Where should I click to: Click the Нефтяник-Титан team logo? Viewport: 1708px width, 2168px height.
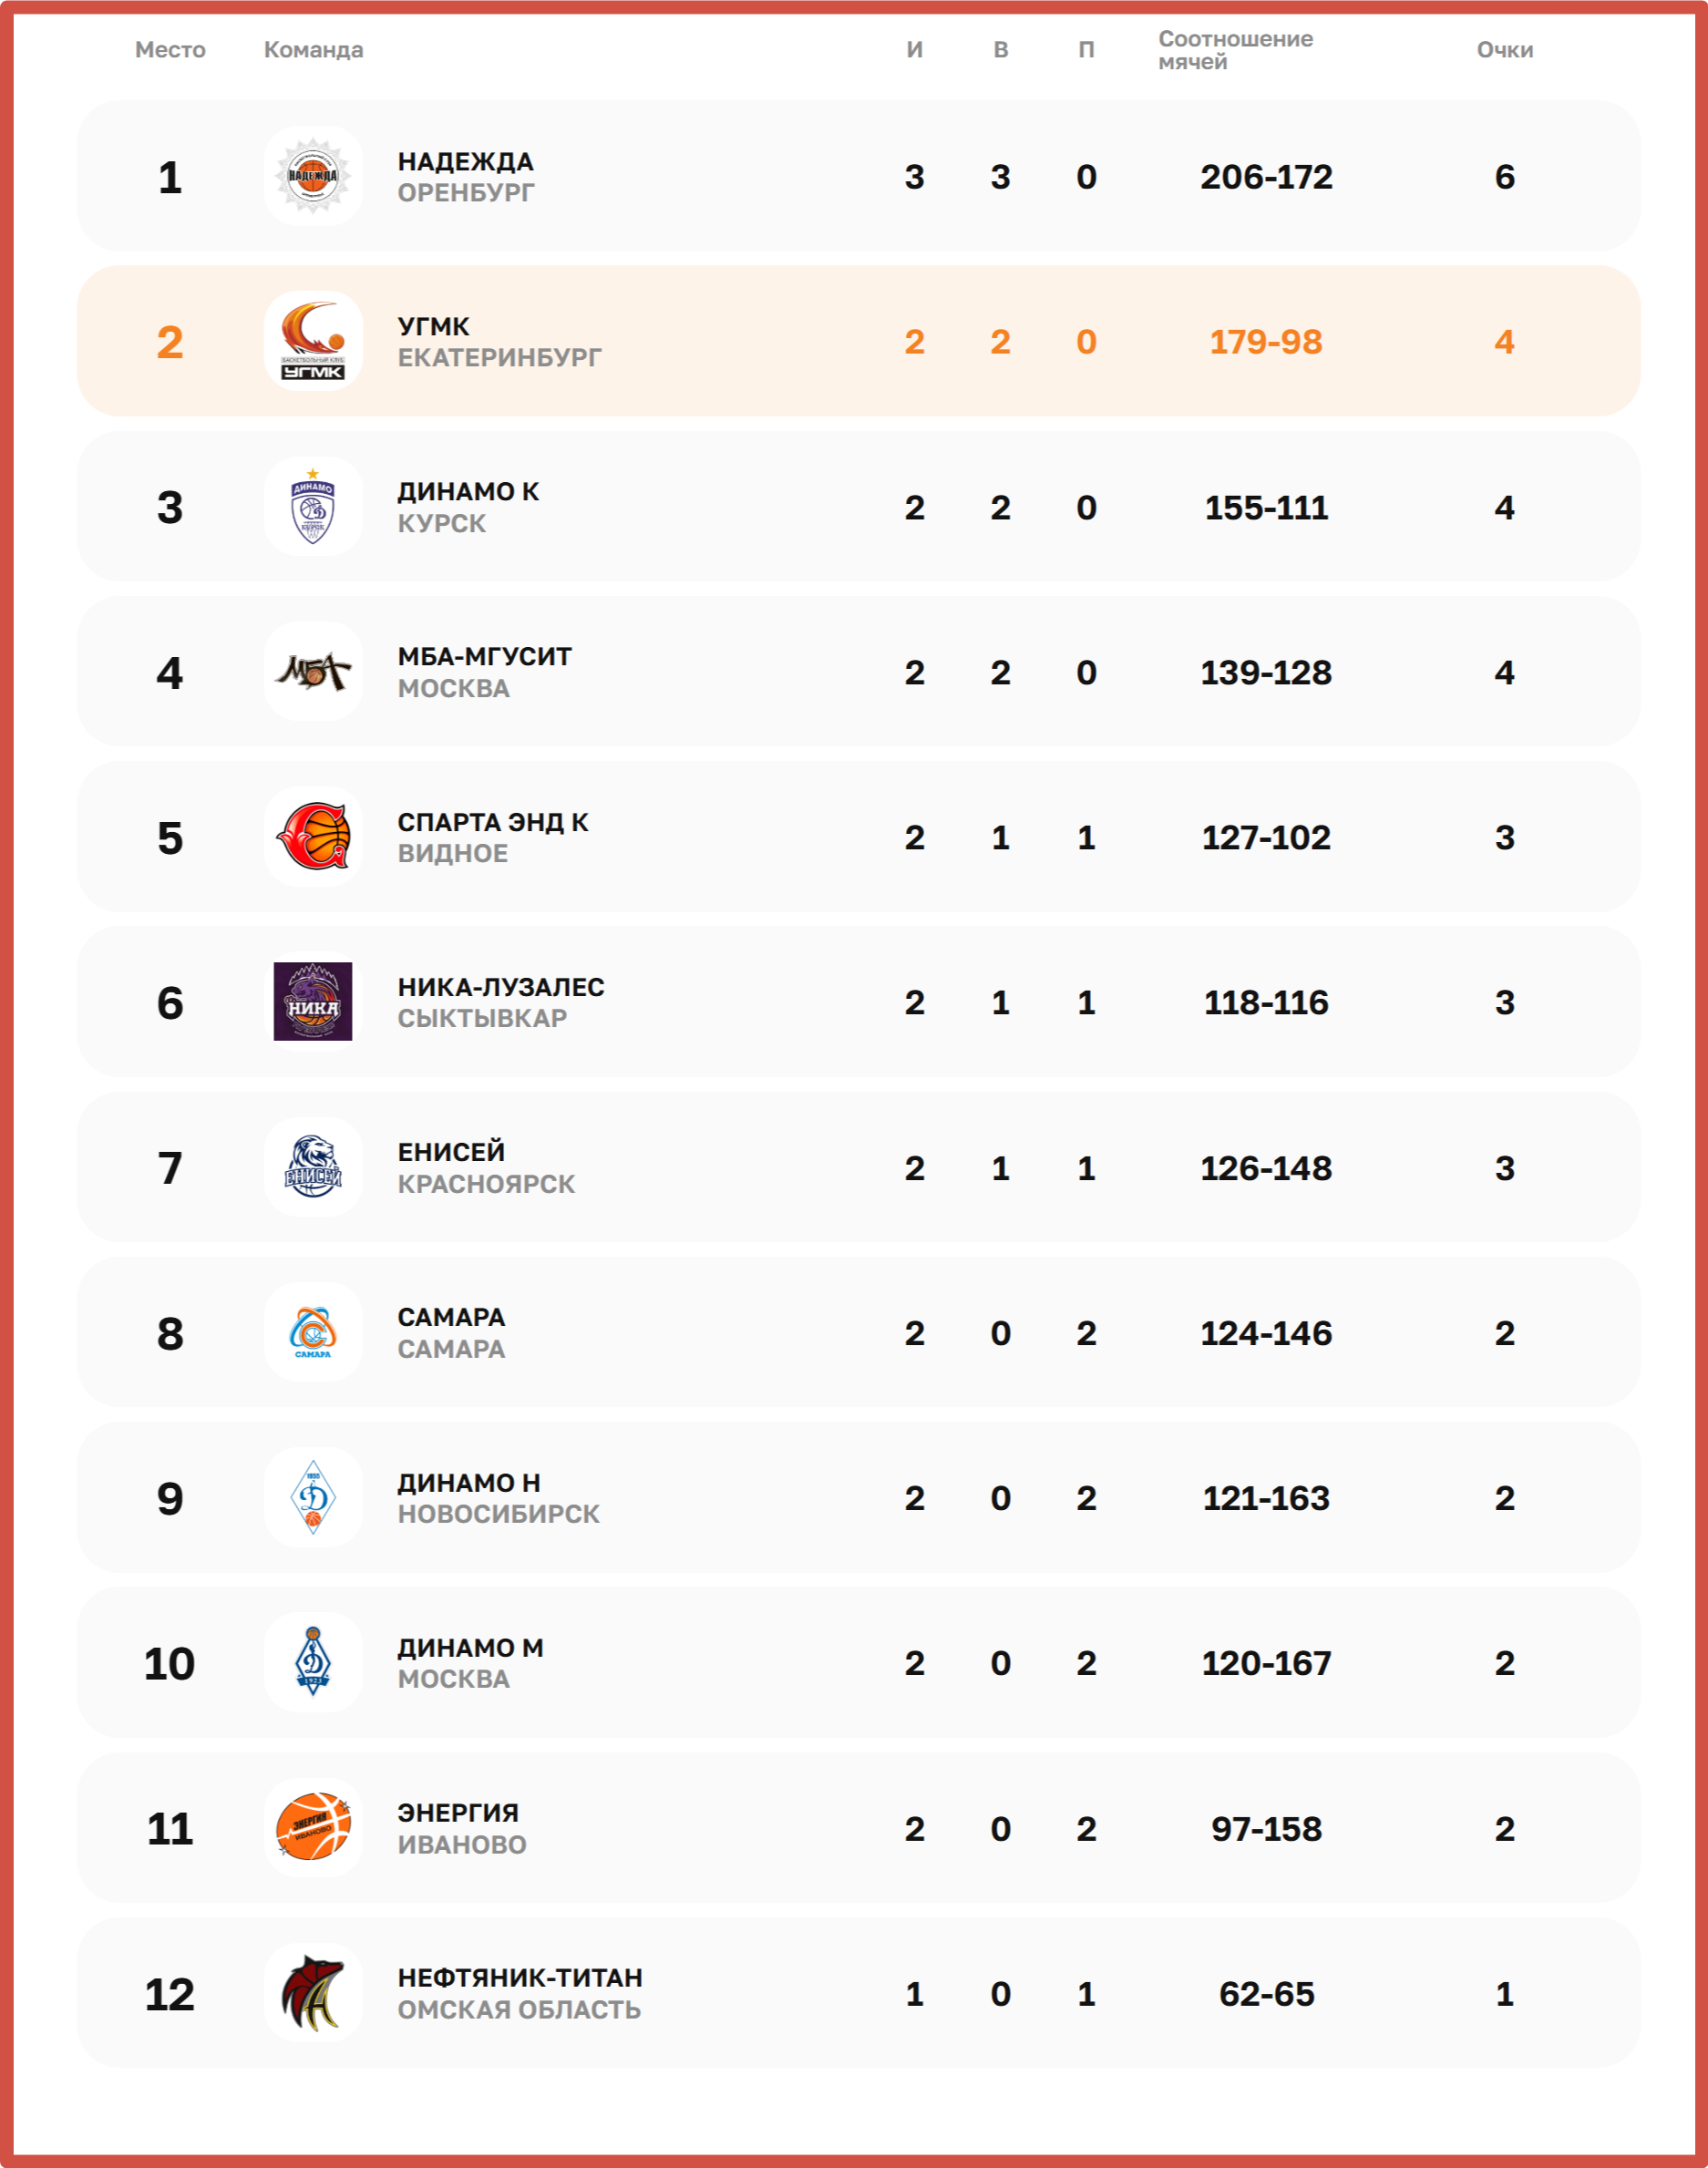coord(313,1993)
